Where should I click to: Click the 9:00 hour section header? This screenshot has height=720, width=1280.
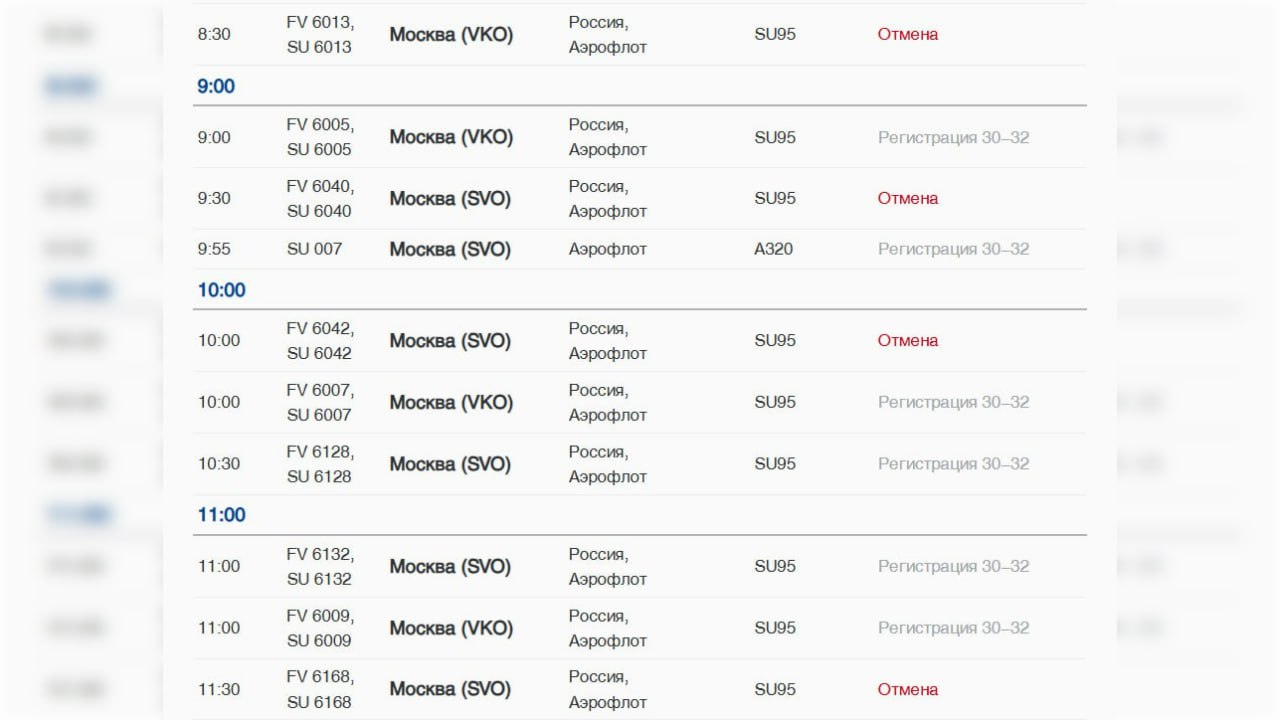(216, 87)
